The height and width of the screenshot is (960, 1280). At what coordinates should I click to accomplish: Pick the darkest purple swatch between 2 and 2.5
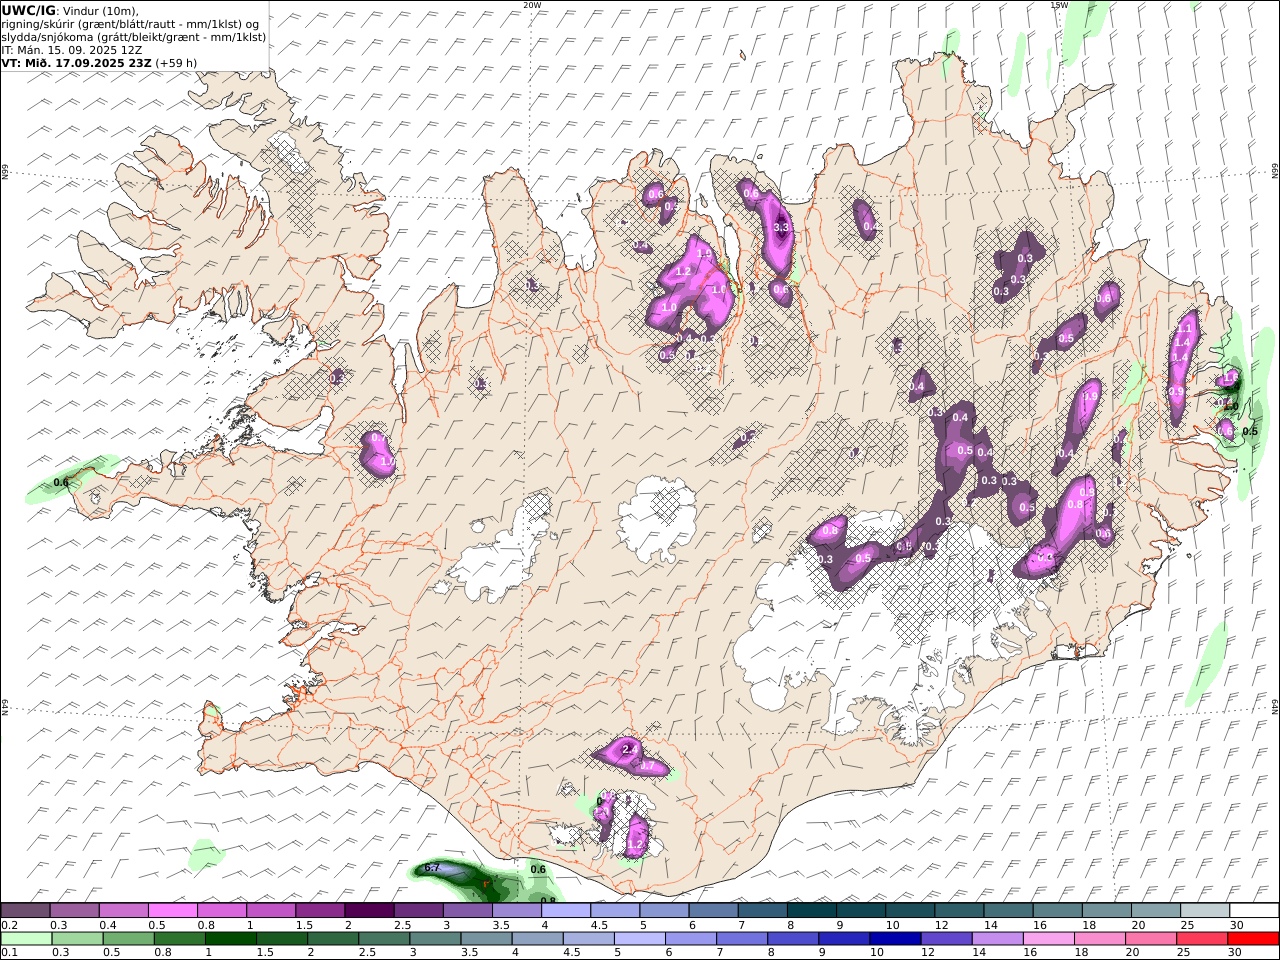pyautogui.click(x=370, y=911)
